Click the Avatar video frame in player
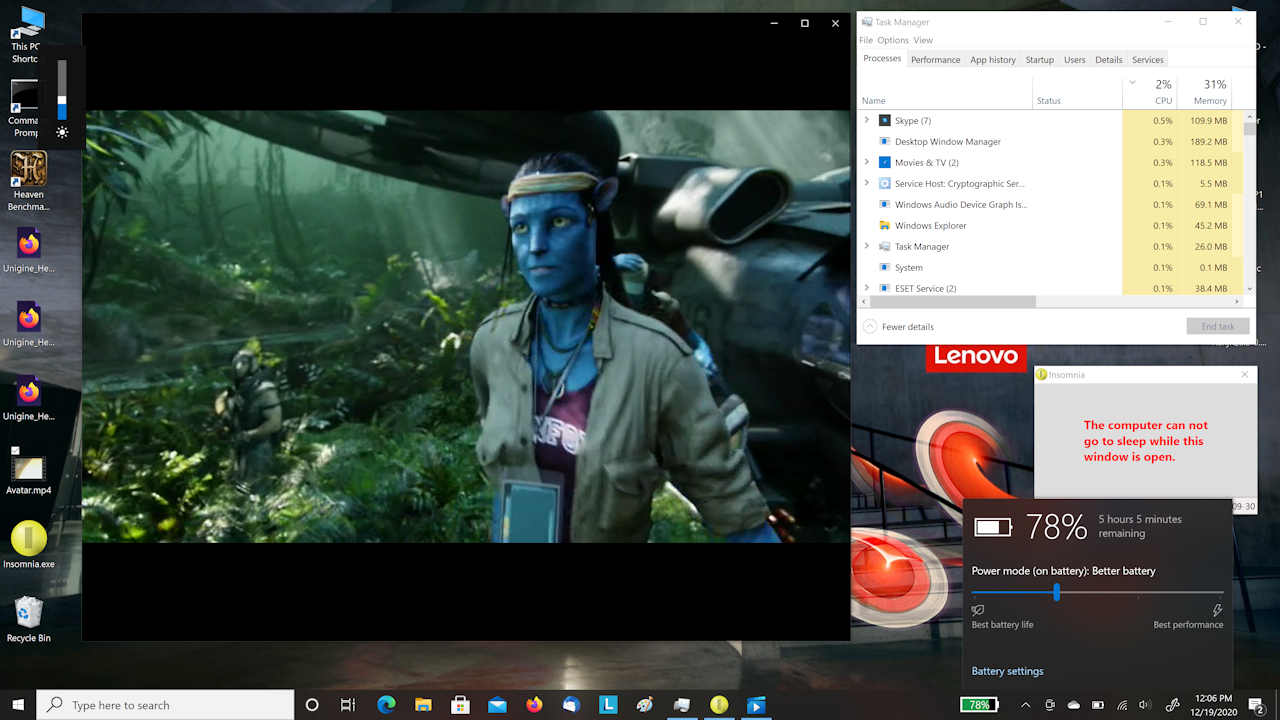The width and height of the screenshot is (1280, 720). [x=466, y=326]
